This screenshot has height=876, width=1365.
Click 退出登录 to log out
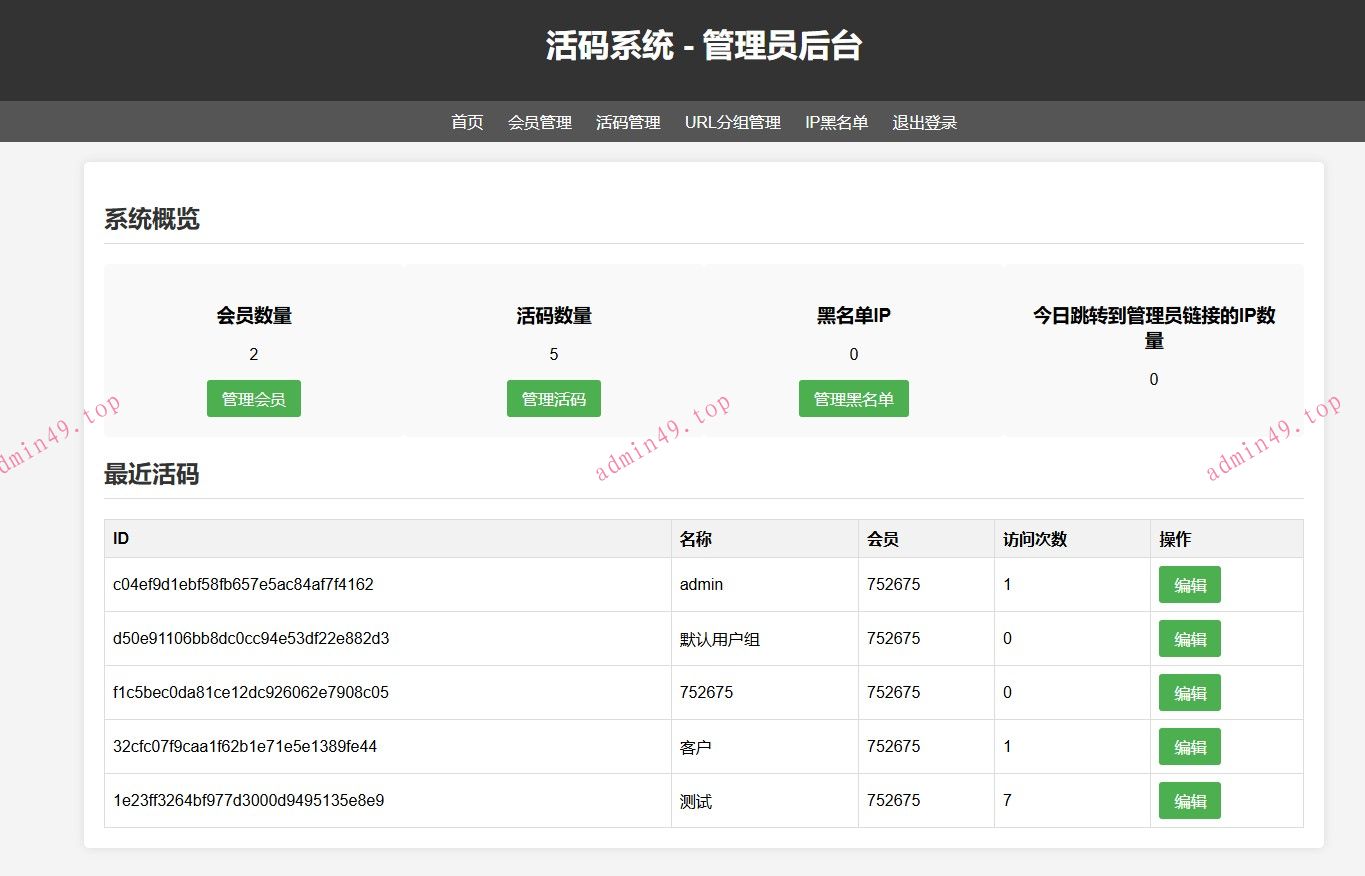point(923,122)
